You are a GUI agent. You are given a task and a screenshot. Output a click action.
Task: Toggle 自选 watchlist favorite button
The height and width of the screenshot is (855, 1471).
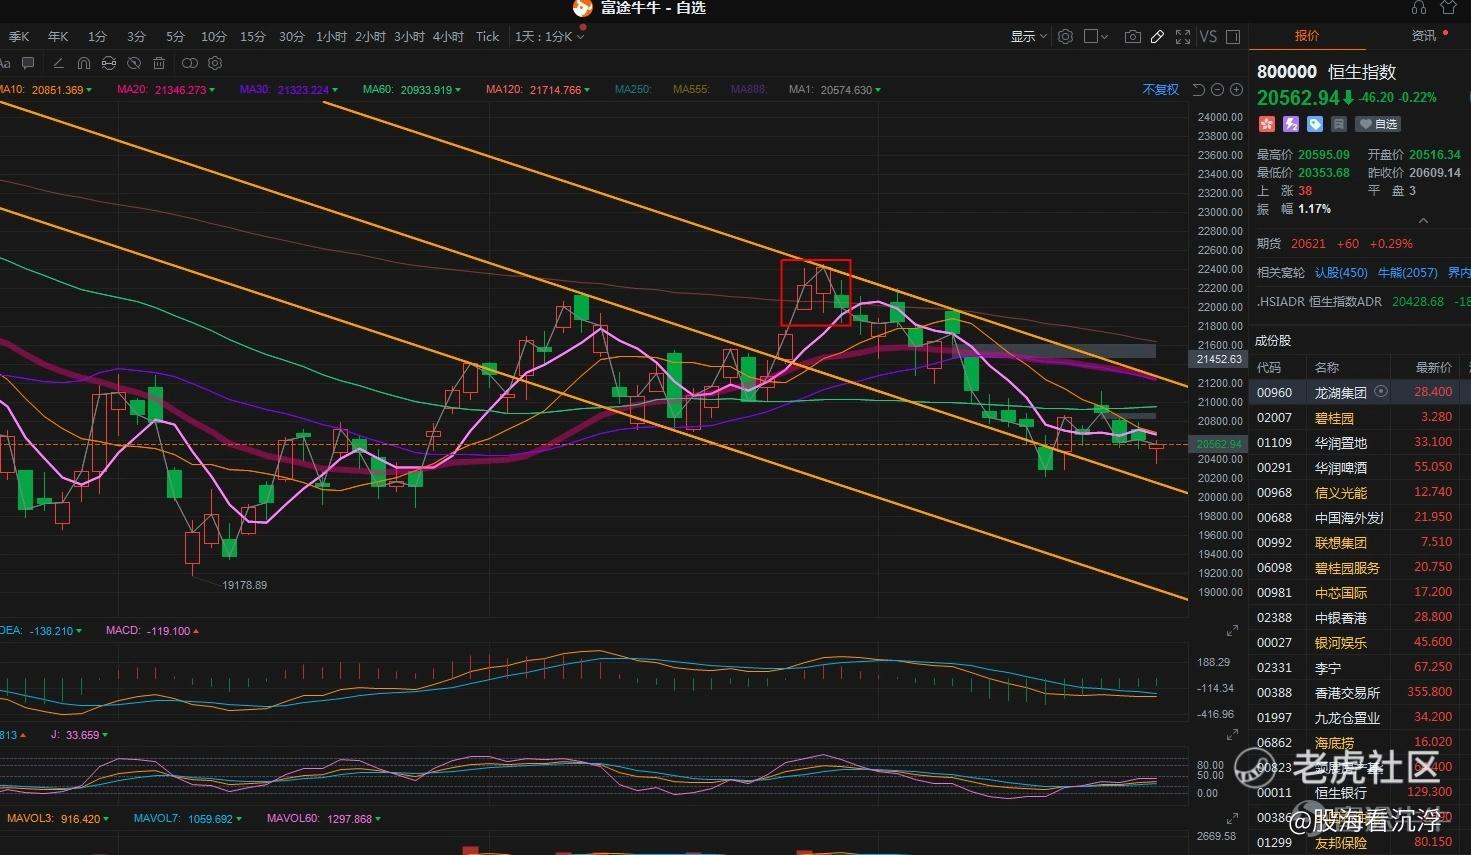(1378, 124)
